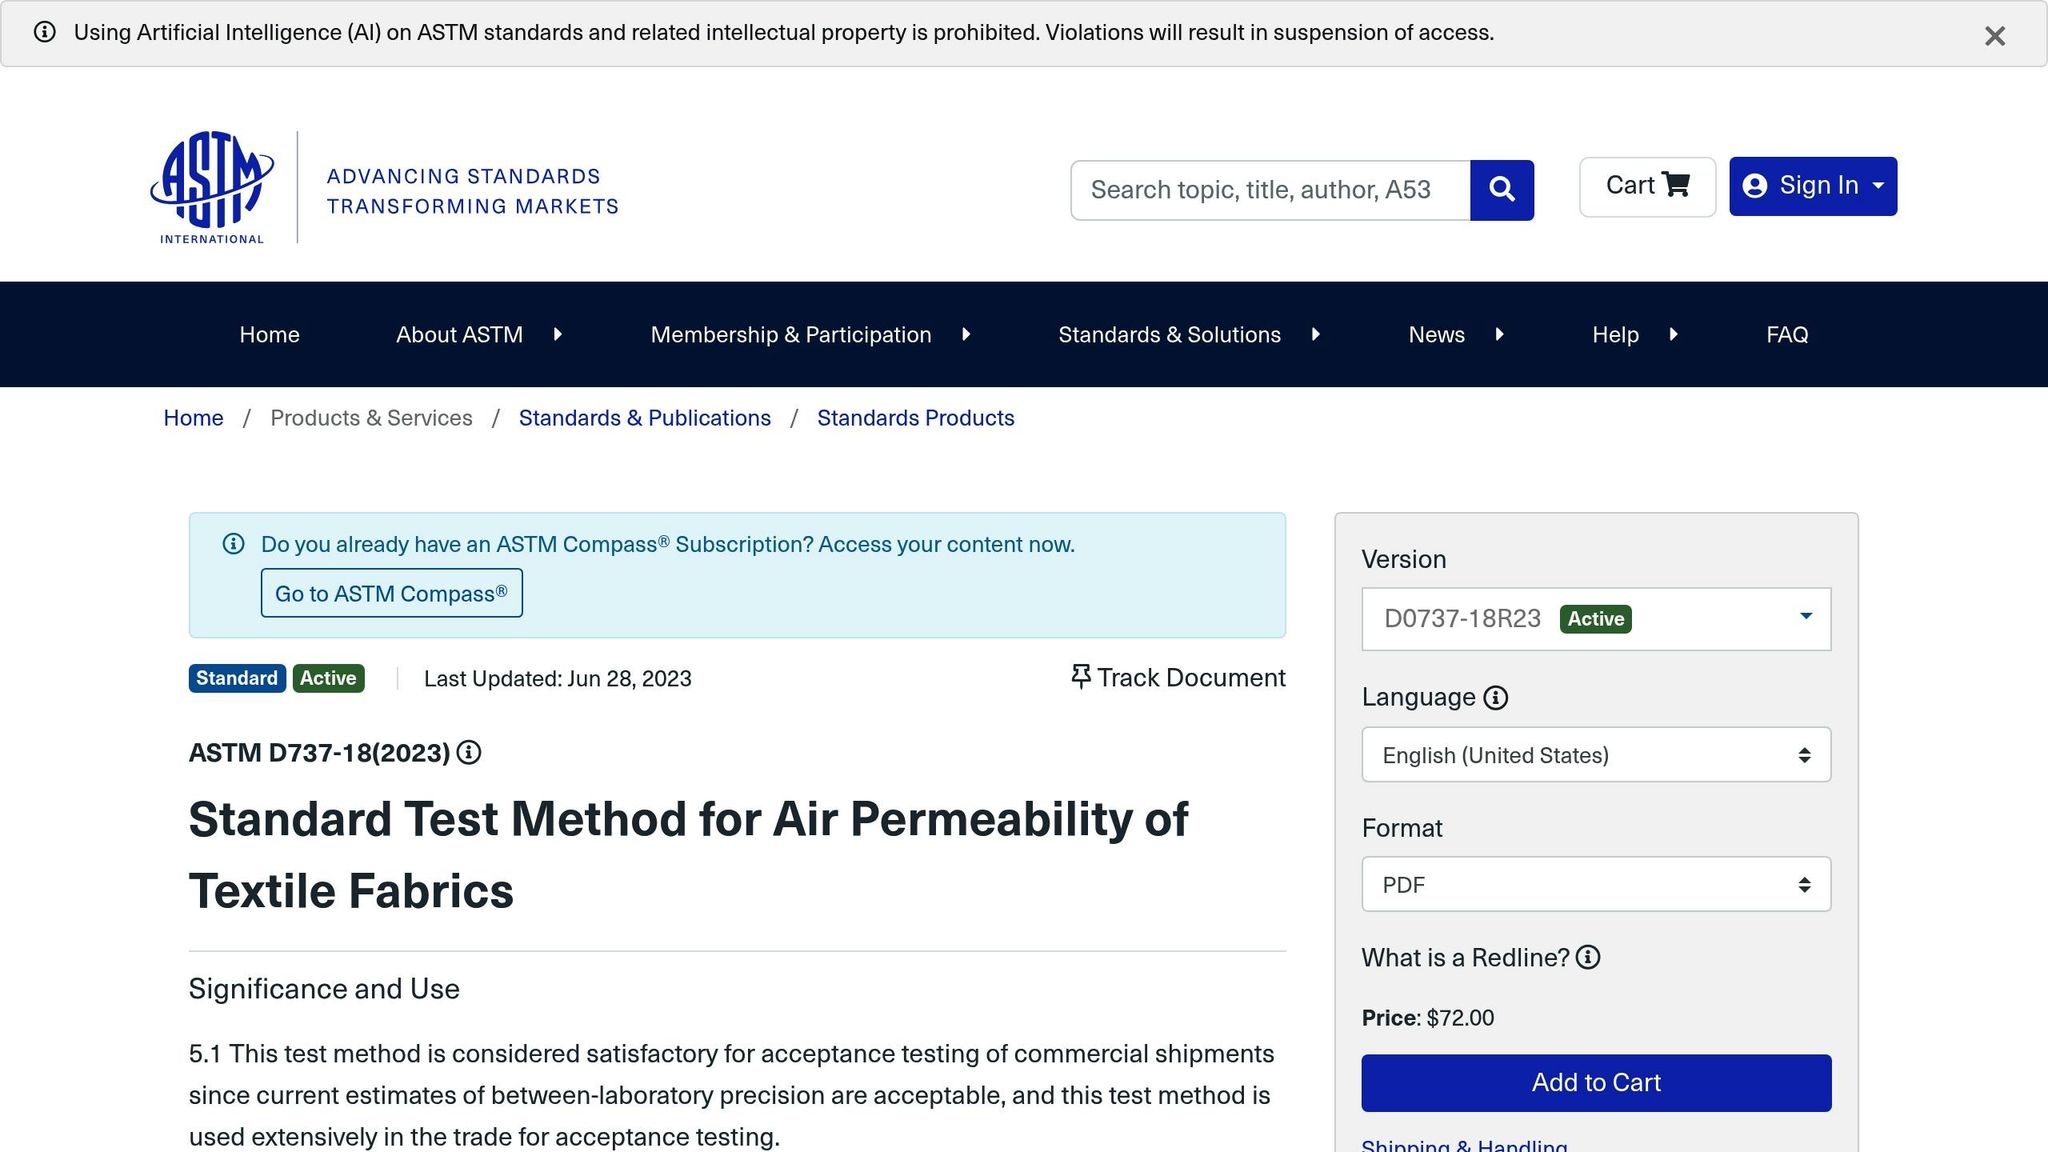Dismiss the AI usage warning banner

coord(1994,36)
